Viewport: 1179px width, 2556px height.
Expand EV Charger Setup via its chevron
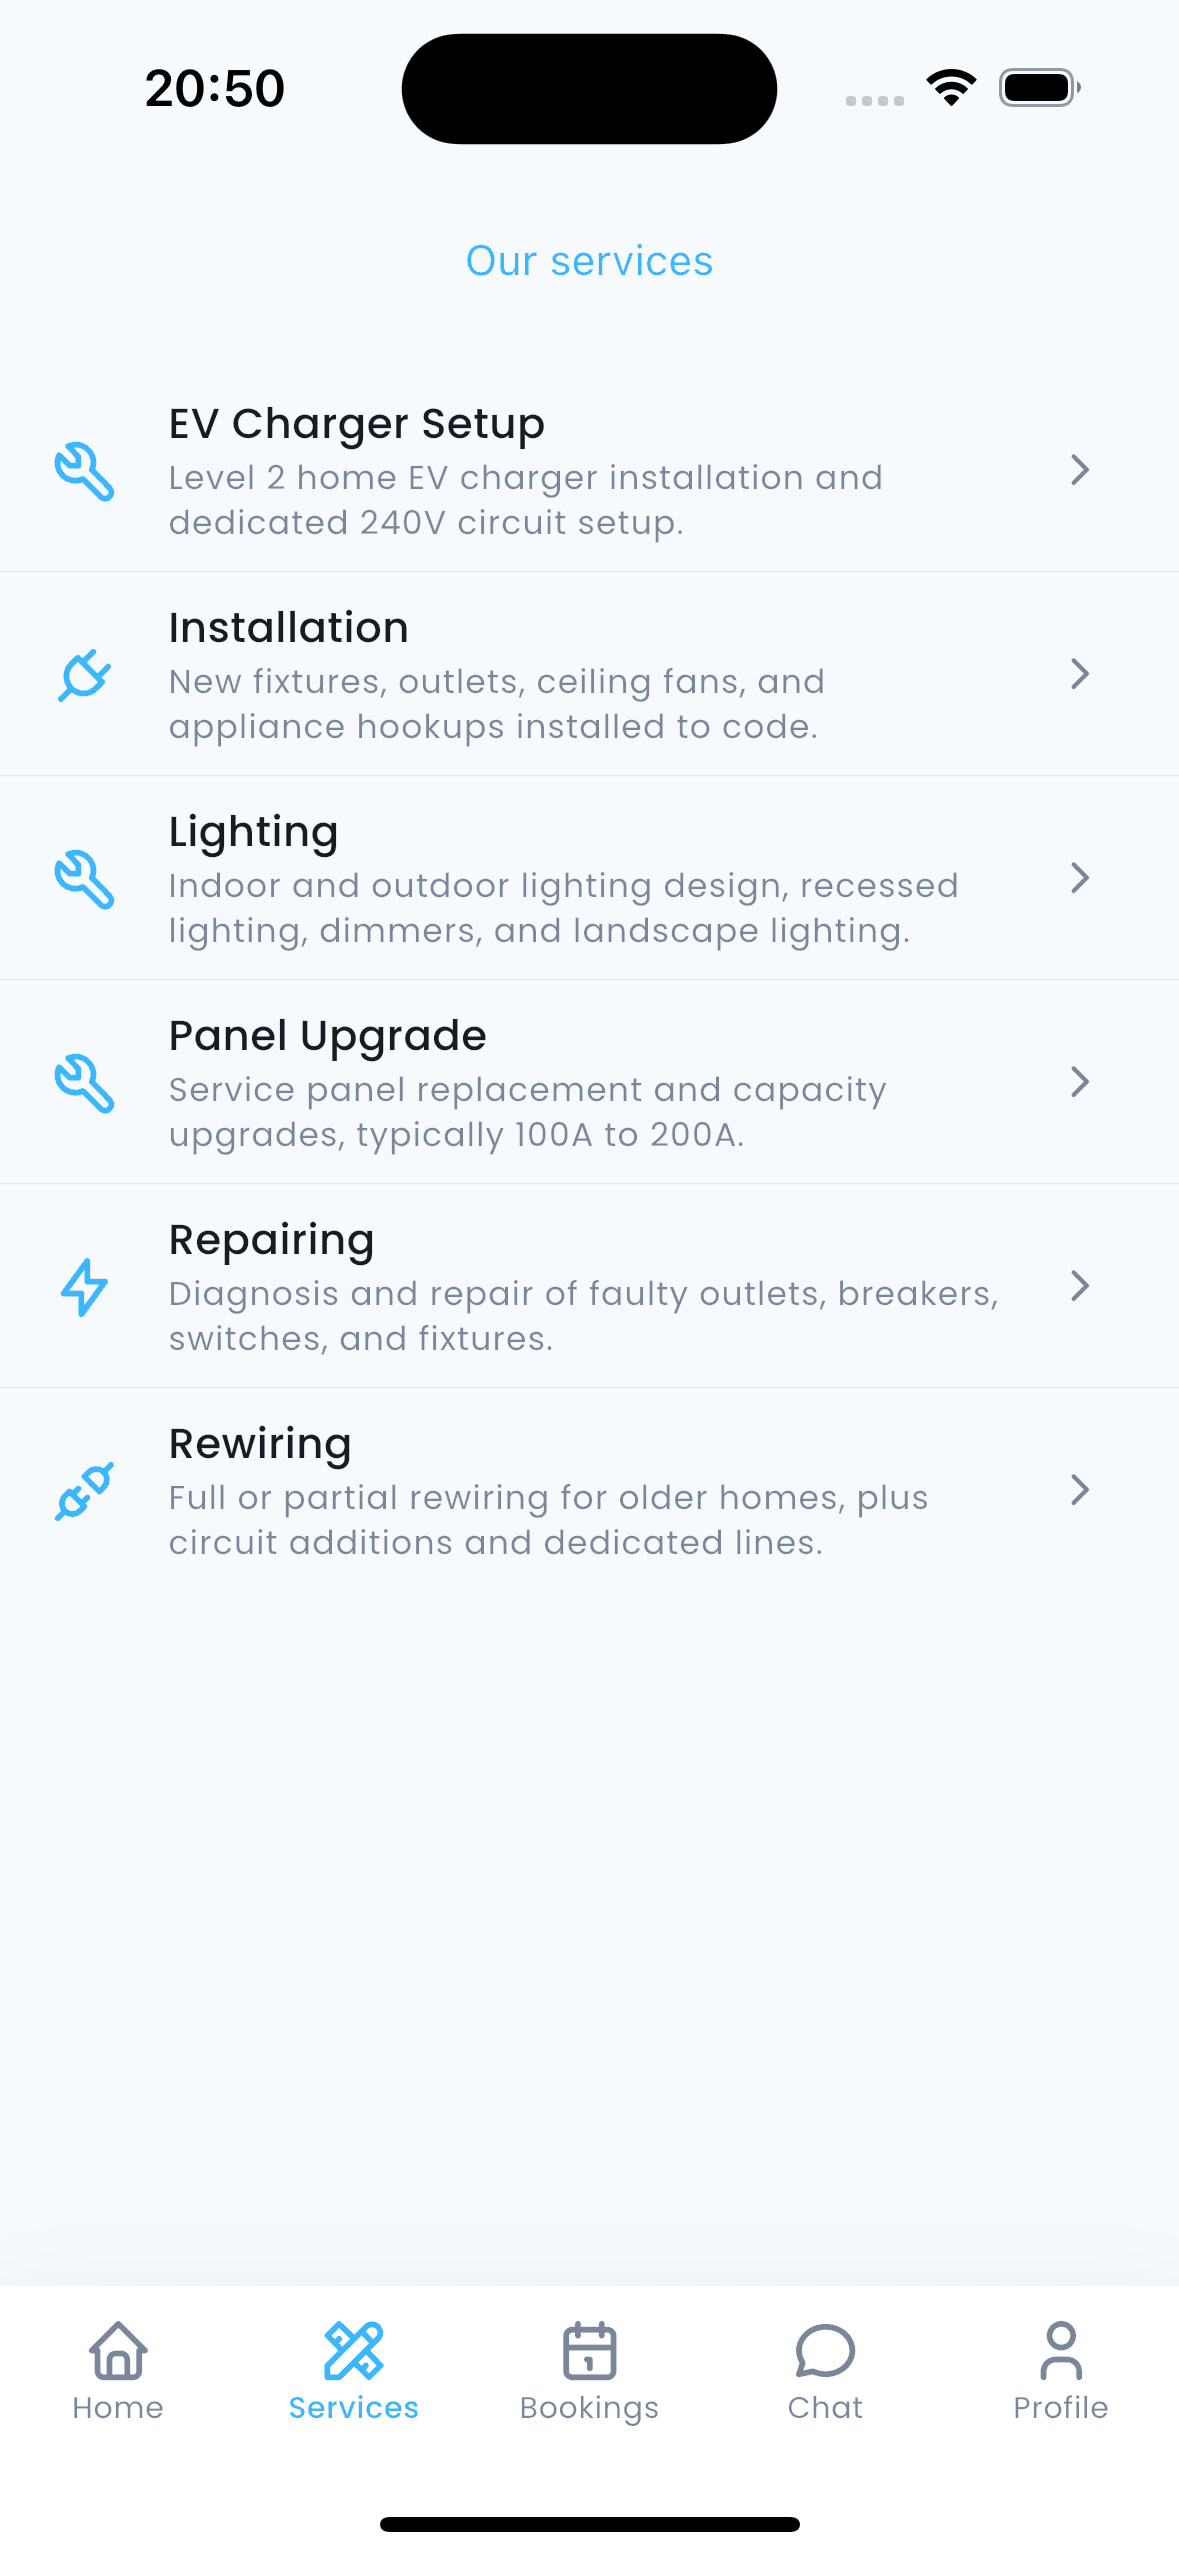[x=1079, y=470]
